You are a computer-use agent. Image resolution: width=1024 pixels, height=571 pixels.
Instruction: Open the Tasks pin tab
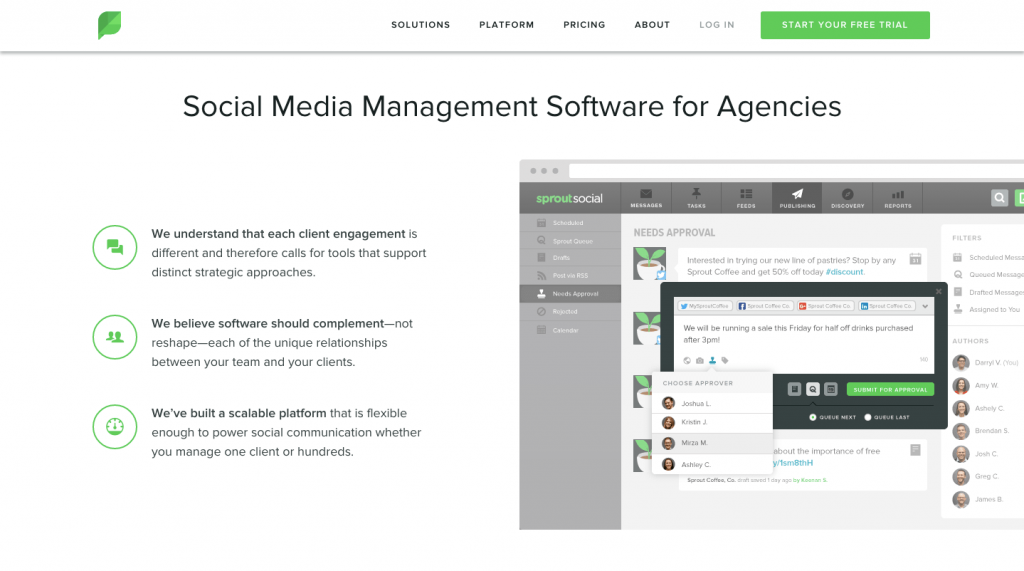coord(696,198)
